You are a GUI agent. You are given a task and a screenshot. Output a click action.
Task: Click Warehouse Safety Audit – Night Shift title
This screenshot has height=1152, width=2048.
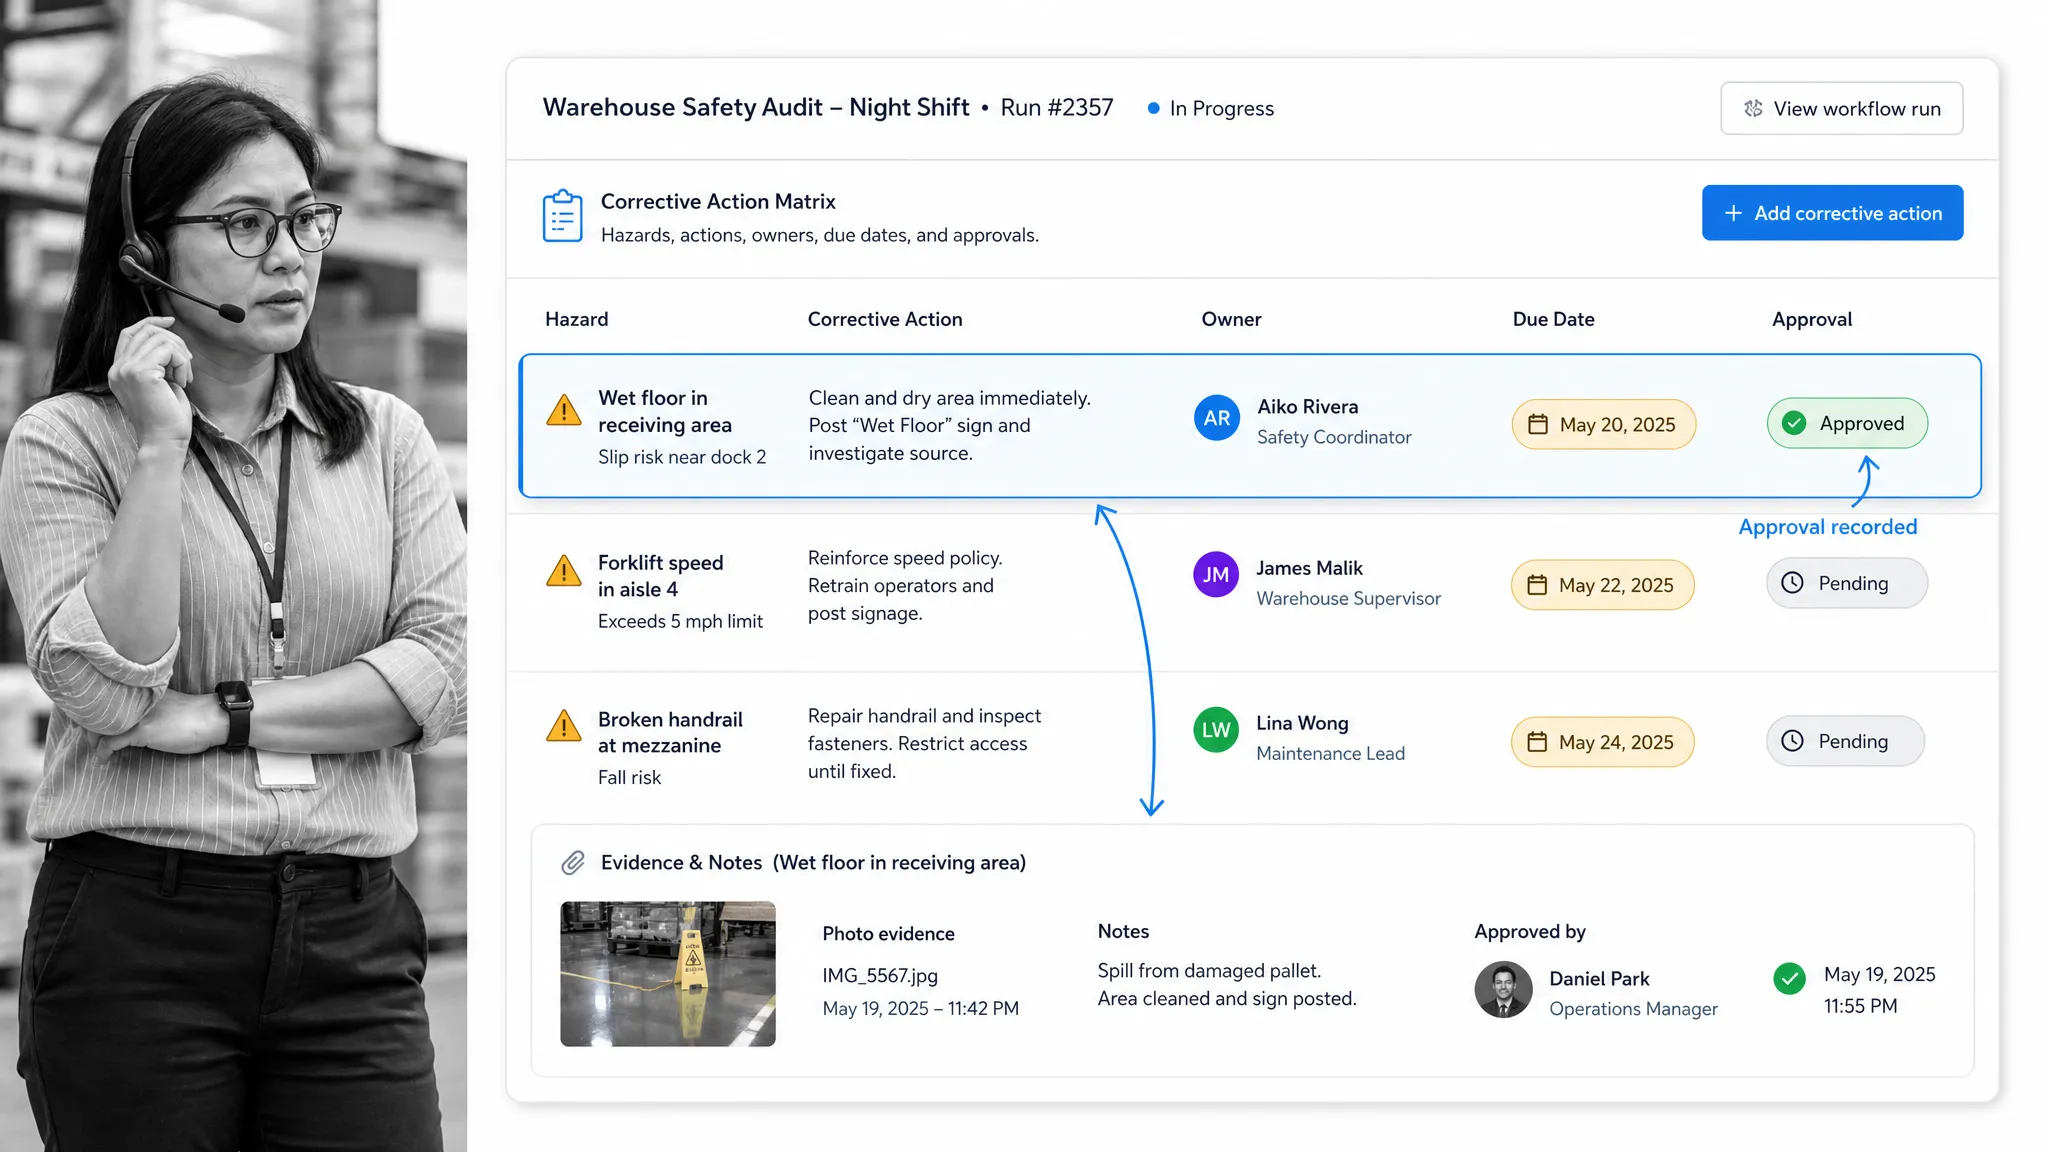tap(756, 107)
